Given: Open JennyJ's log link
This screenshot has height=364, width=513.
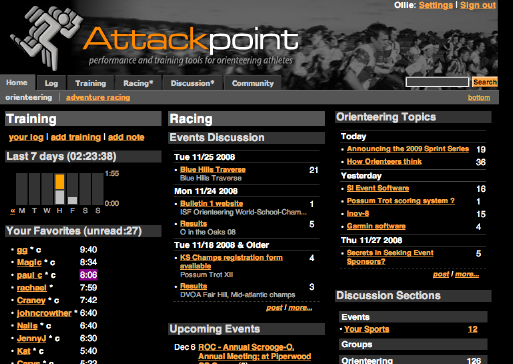Looking at the screenshot, I should (x=31, y=339).
